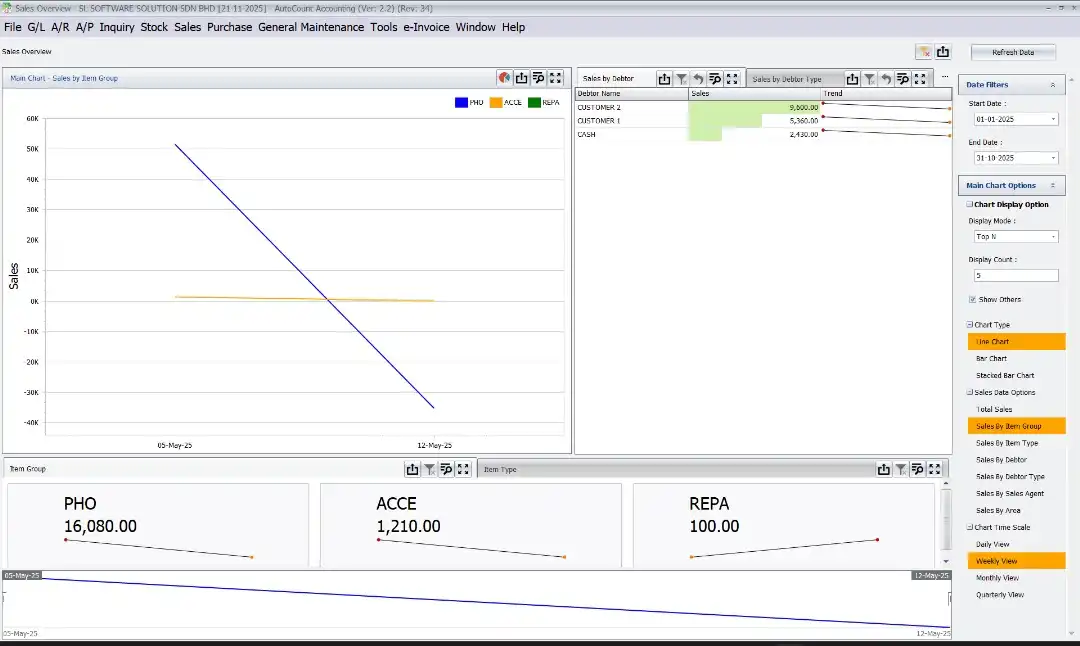Click the export icon on the Main Chart toolbar
Image resolution: width=1080 pixels, height=646 pixels.
click(522, 78)
